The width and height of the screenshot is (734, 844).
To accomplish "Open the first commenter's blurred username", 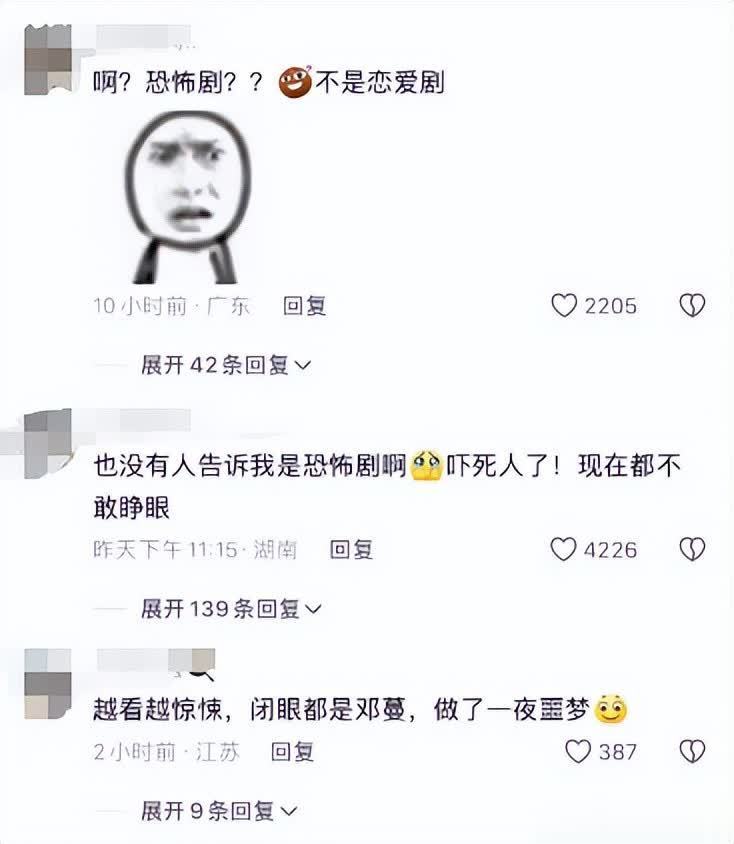I will click(143, 37).
